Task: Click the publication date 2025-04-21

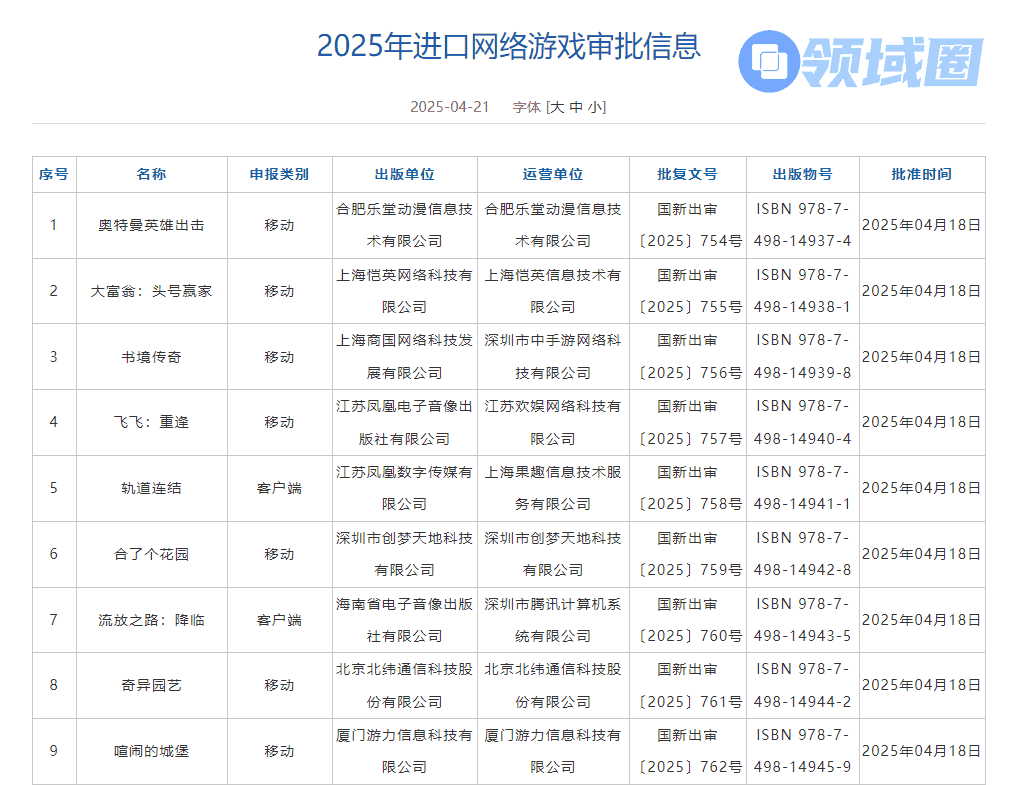Action: 449,107
